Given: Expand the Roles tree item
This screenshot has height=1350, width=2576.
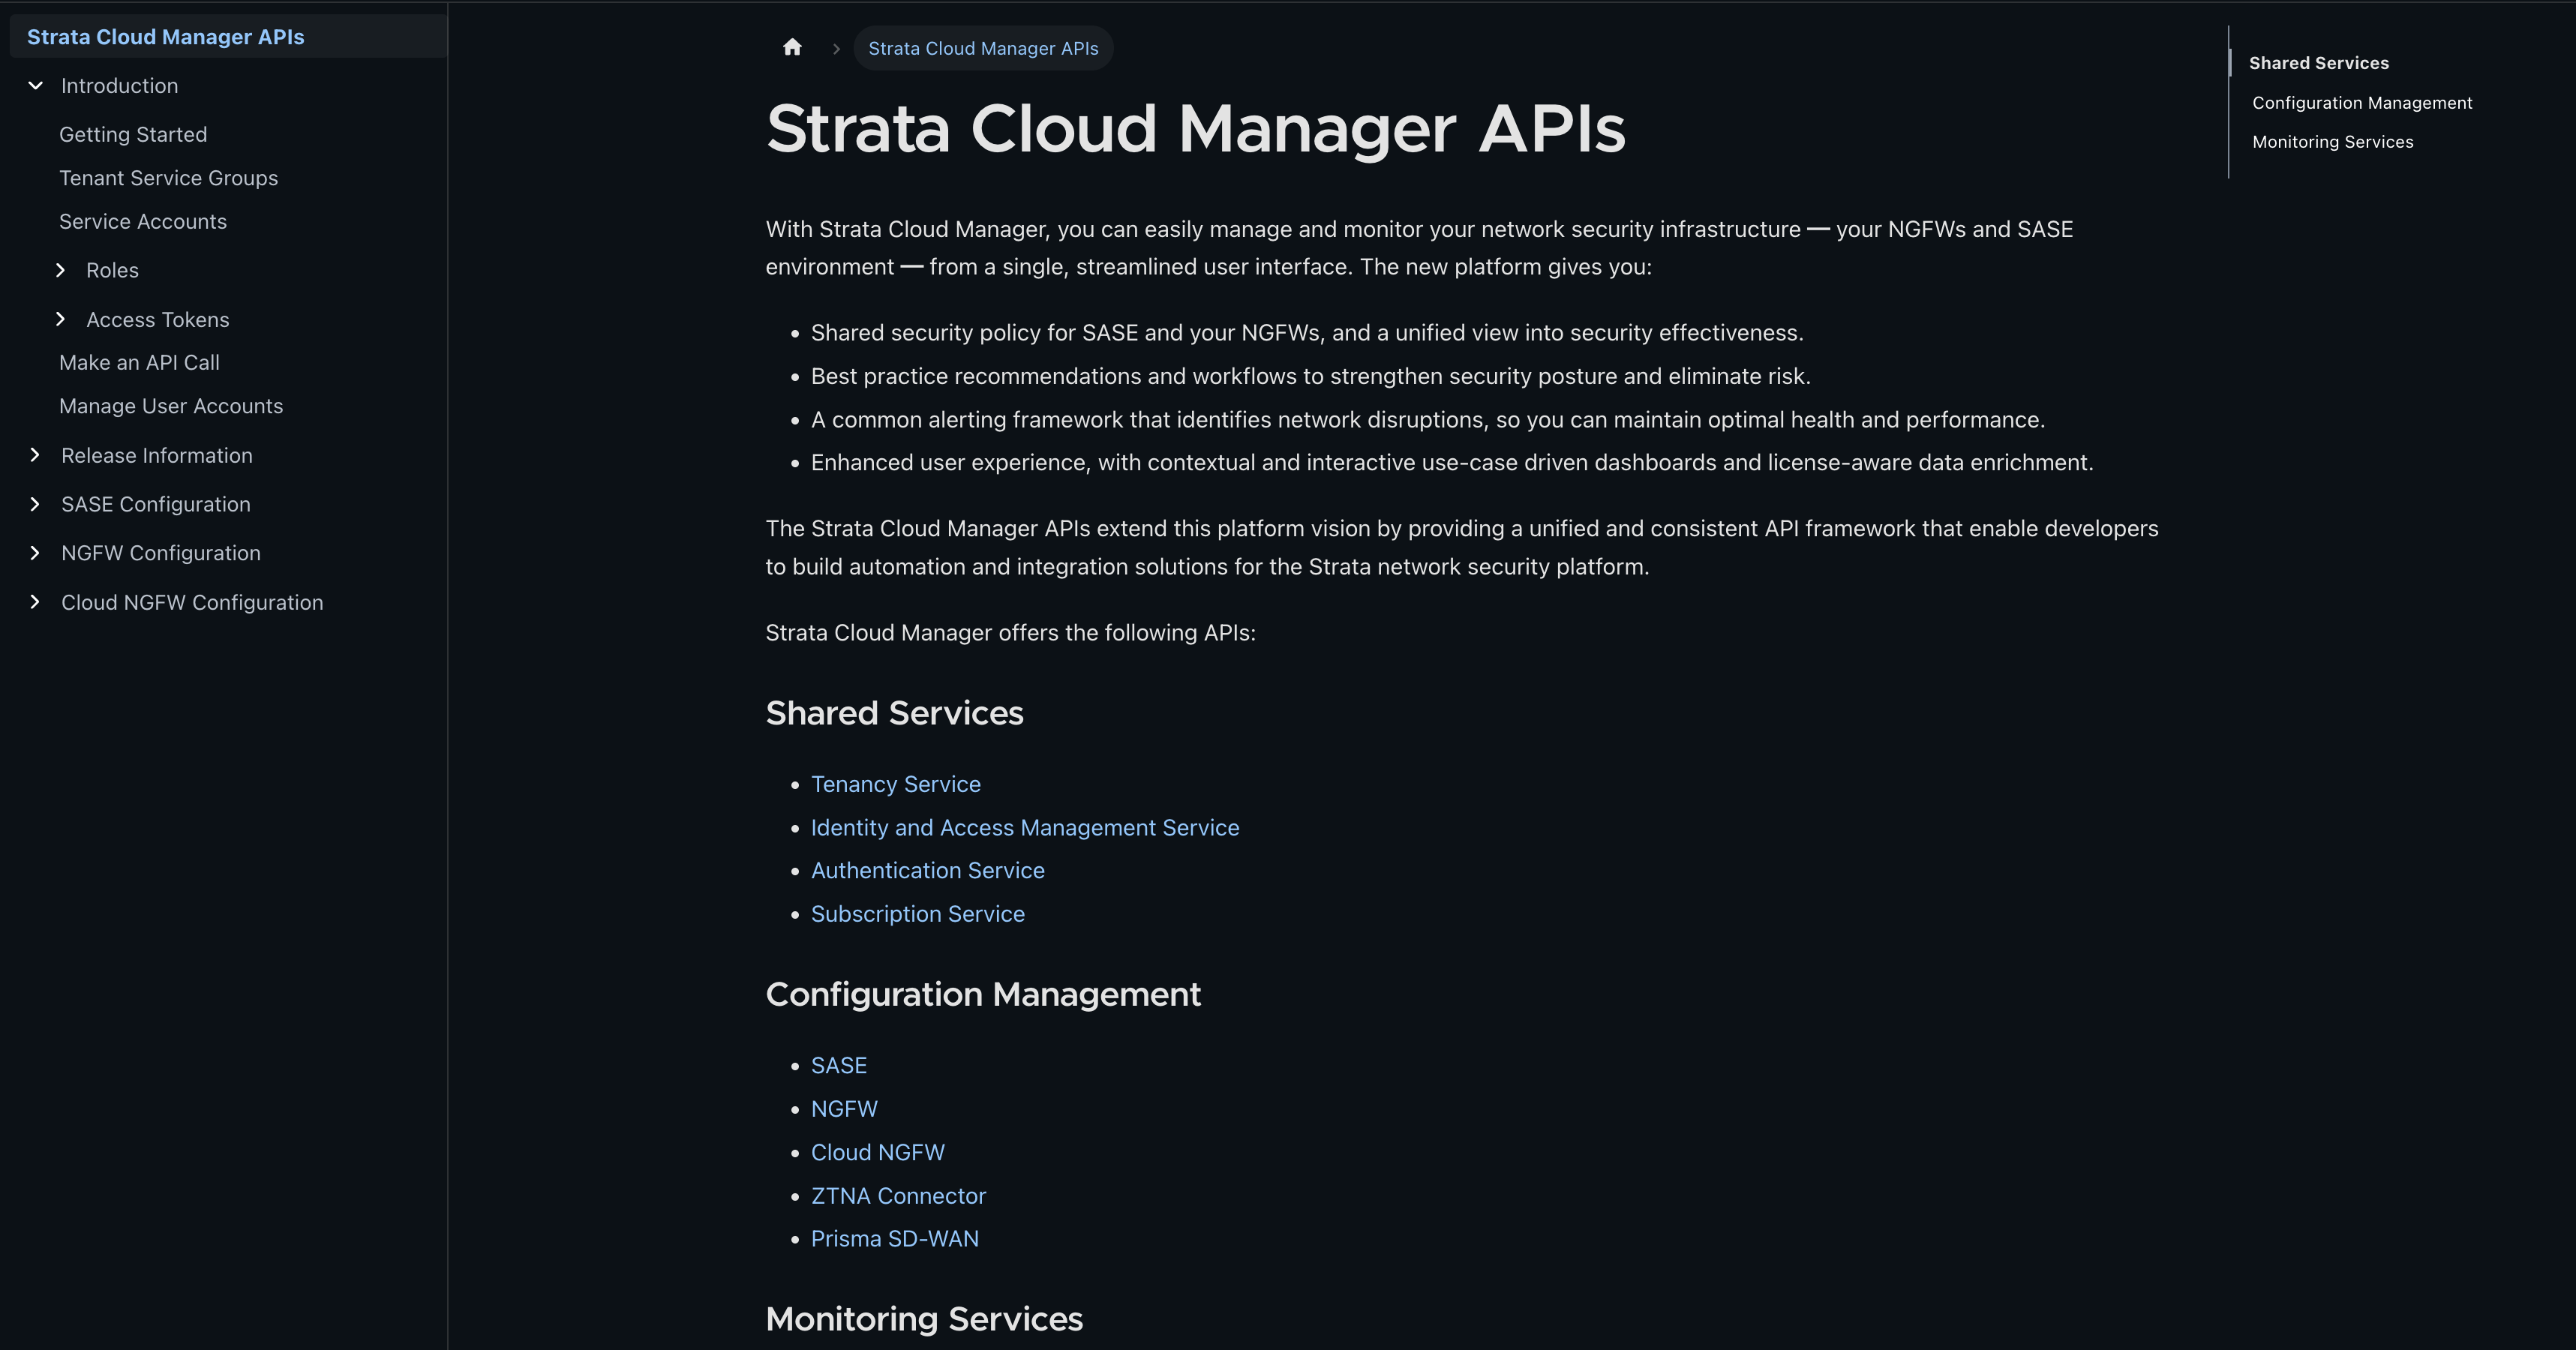Looking at the screenshot, I should (x=60, y=270).
